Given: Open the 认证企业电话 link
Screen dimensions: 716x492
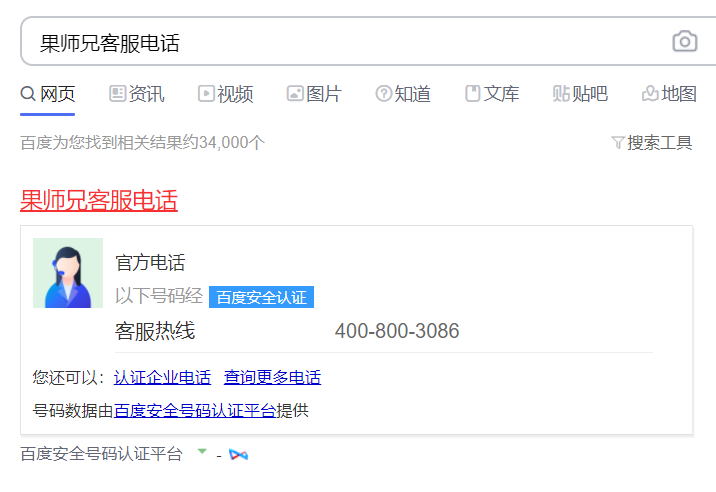Looking at the screenshot, I should 162,377.
